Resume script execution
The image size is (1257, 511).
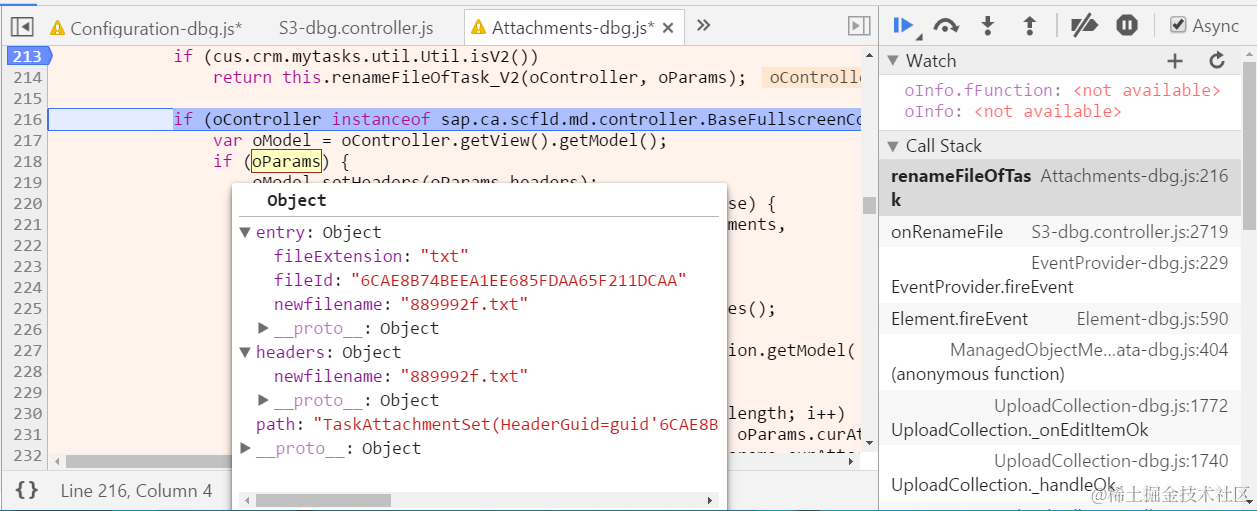[904, 26]
